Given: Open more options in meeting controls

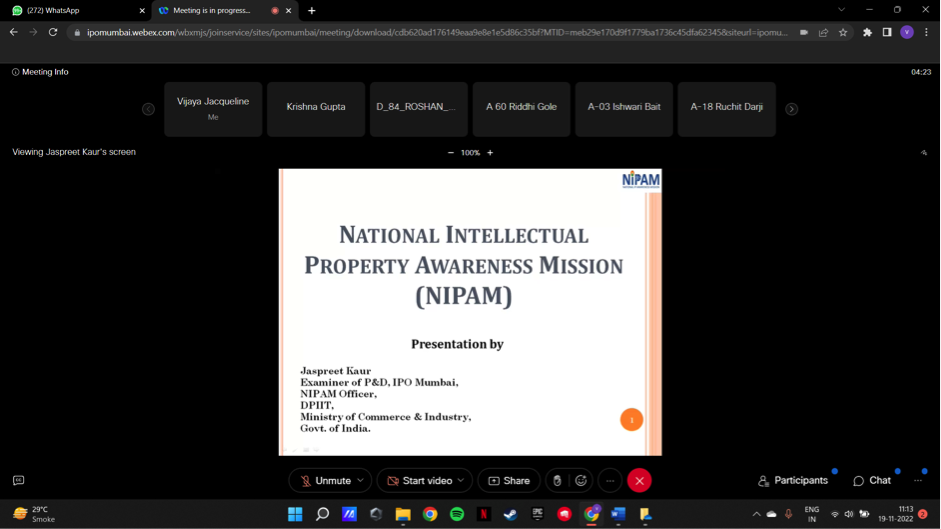Looking at the screenshot, I should tap(609, 481).
